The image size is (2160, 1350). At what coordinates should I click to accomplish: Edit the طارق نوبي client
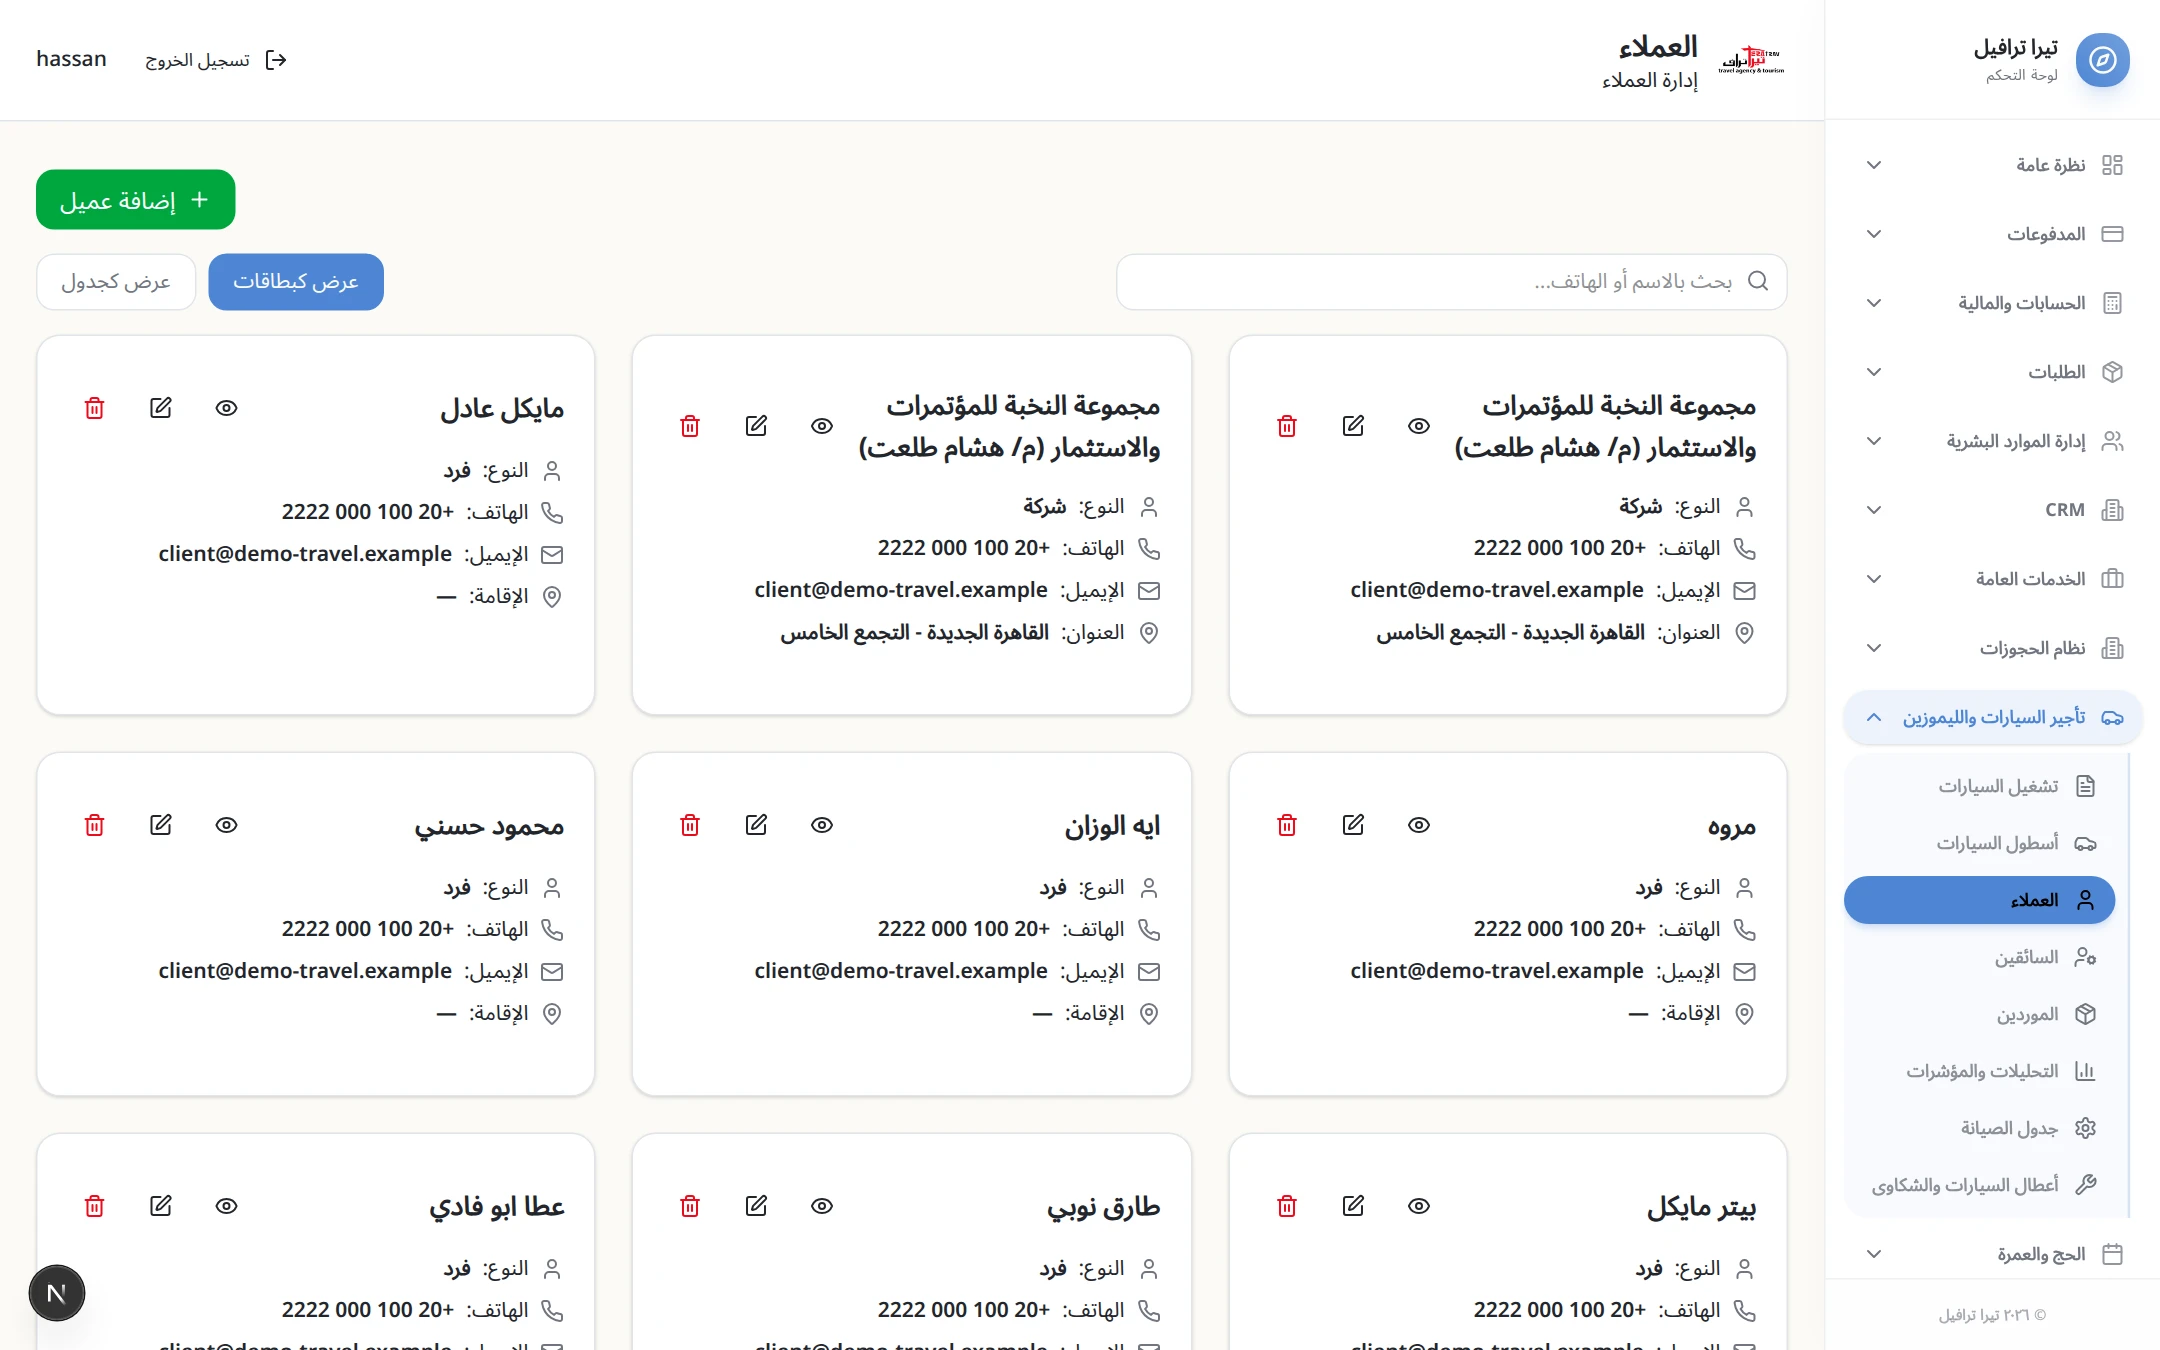tap(756, 1206)
